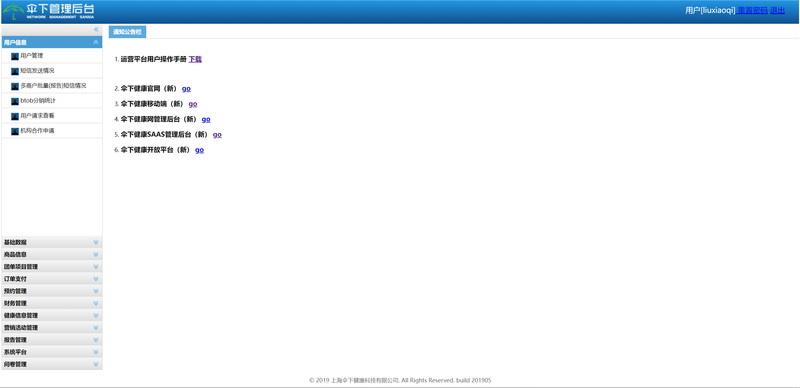Switch to the 通知公告栏 tab
The width and height of the screenshot is (800, 388).
(x=127, y=32)
